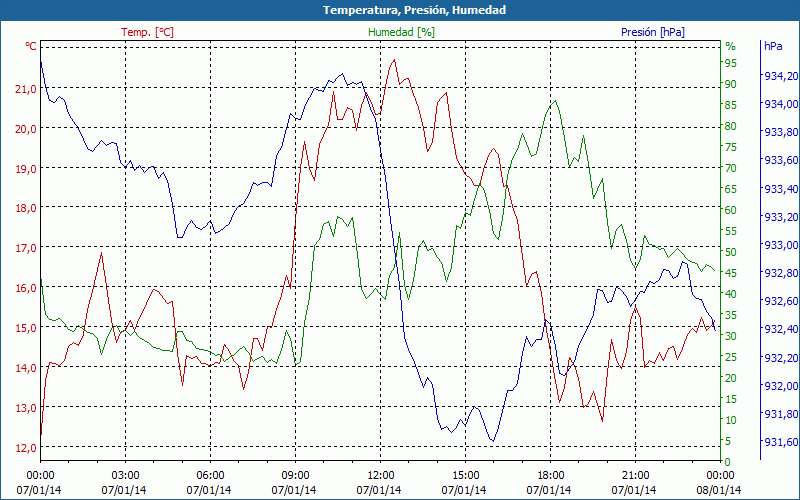This screenshot has width=800, height=500.
Task: Click pressure axis value '933,20'
Action: [x=781, y=217]
